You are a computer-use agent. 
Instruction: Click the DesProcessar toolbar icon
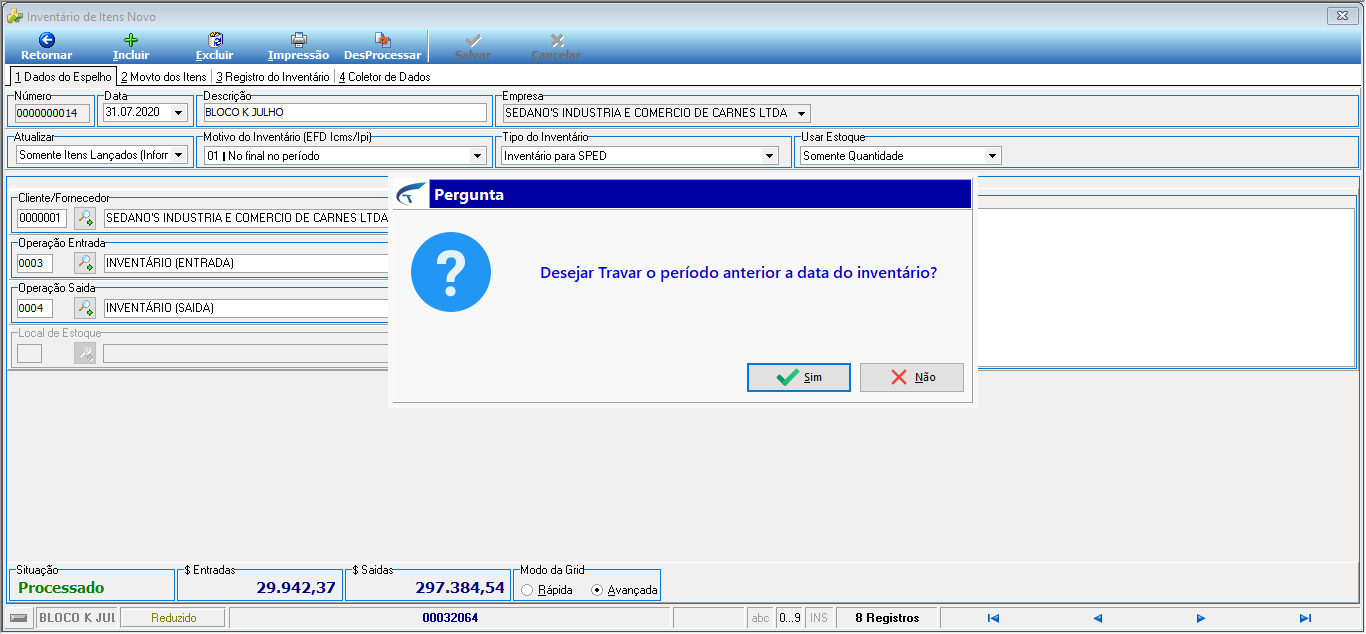(x=382, y=40)
